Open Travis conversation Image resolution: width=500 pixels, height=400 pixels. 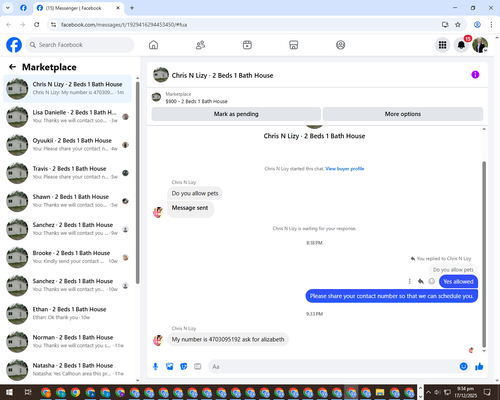tap(67, 173)
